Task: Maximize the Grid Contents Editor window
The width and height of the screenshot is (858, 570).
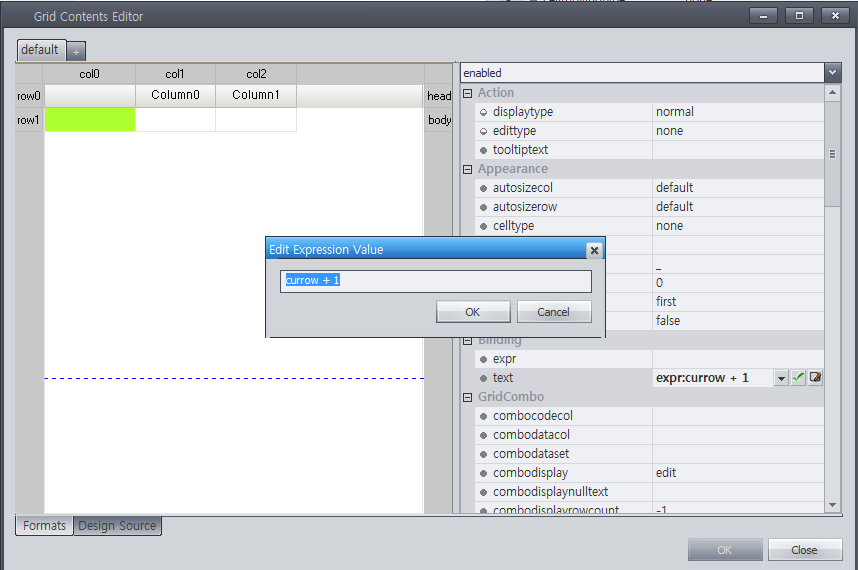Action: (799, 16)
